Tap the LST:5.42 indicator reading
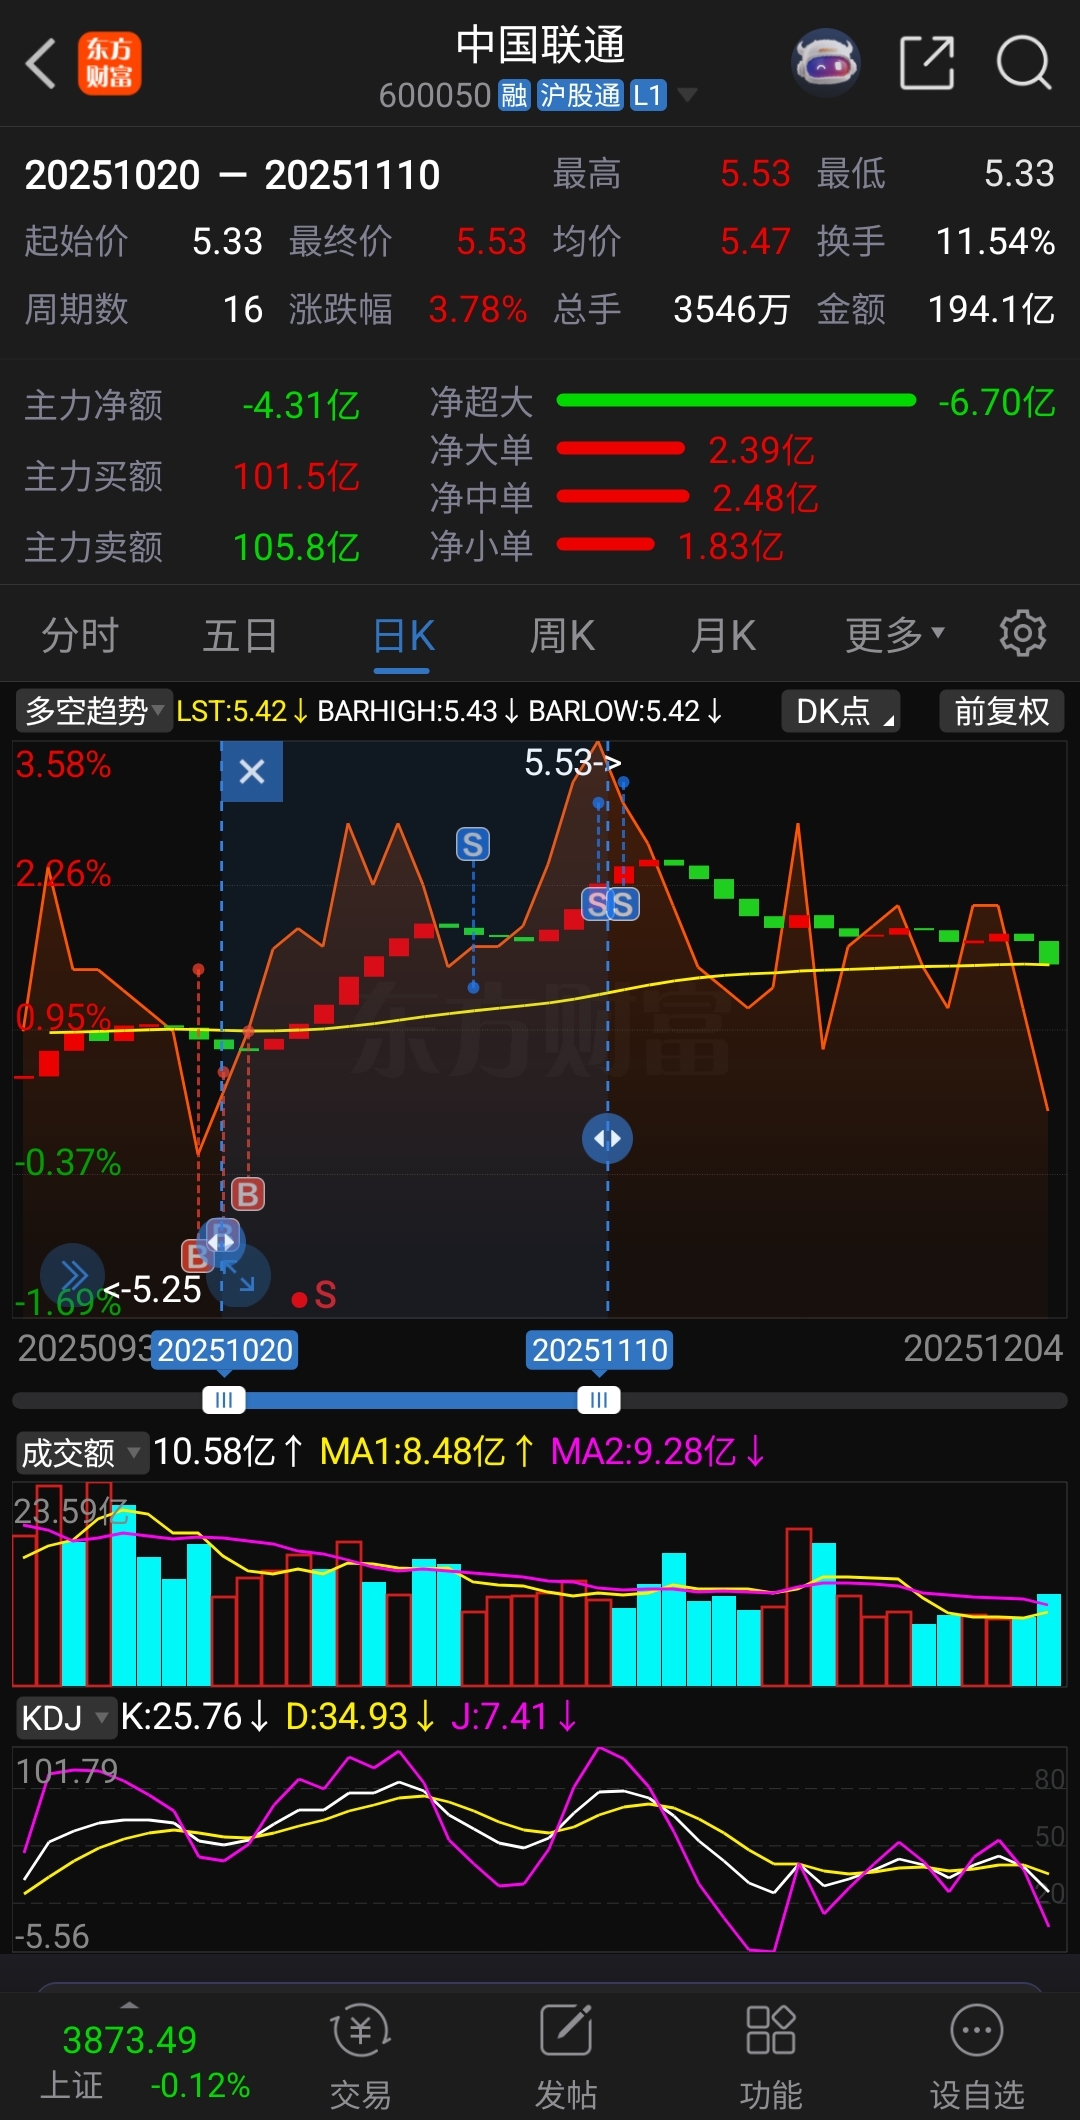1080x2120 pixels. pos(242,711)
